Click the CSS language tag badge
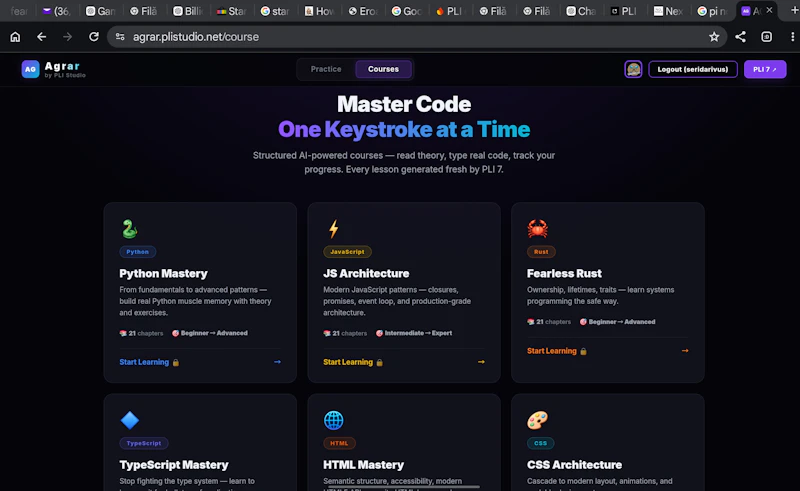The width and height of the screenshot is (800, 491). pyautogui.click(x=540, y=443)
